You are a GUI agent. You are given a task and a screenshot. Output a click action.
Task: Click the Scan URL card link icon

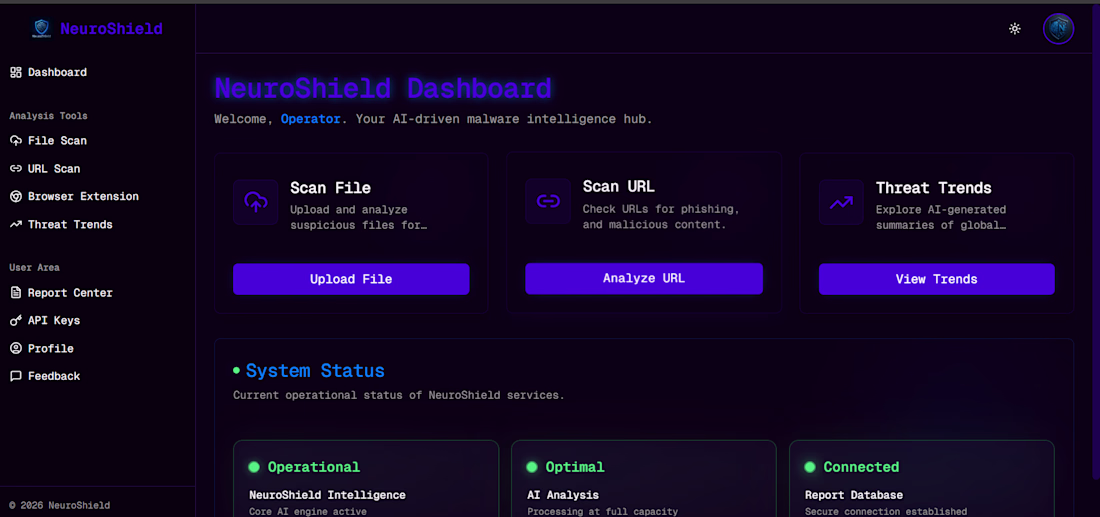coord(548,201)
